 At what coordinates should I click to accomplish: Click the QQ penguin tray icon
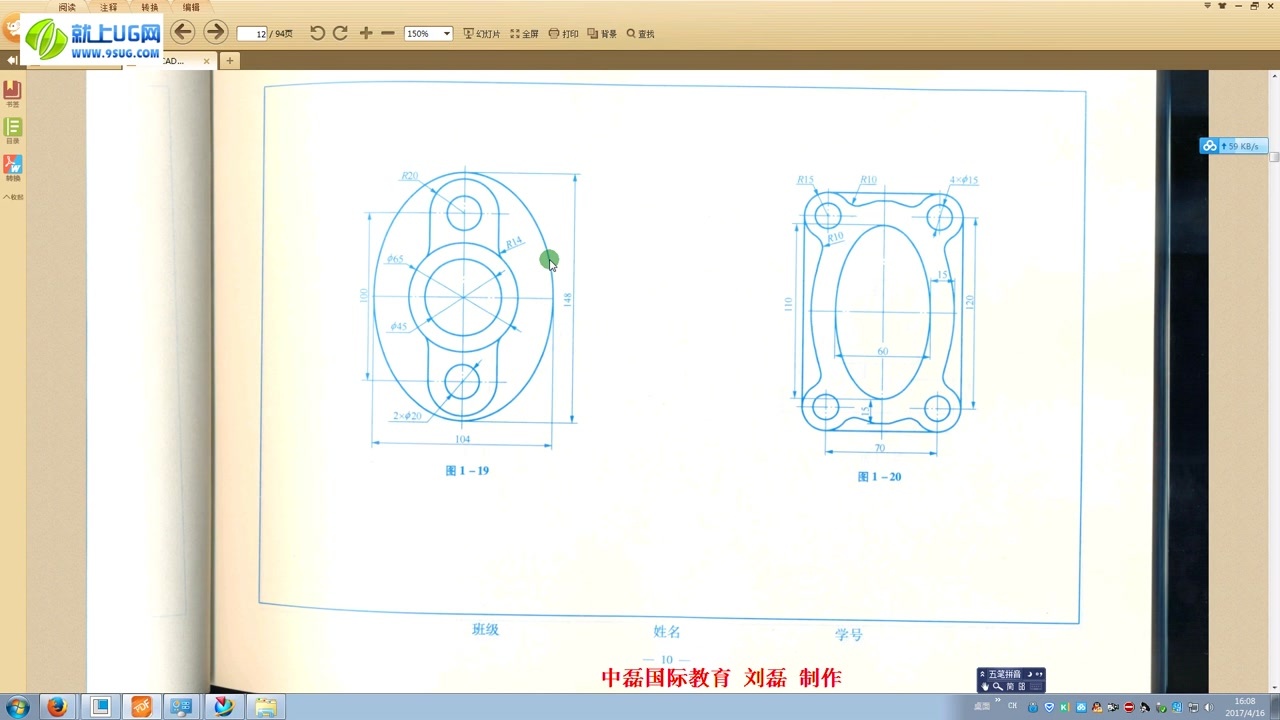[x=1097, y=708]
